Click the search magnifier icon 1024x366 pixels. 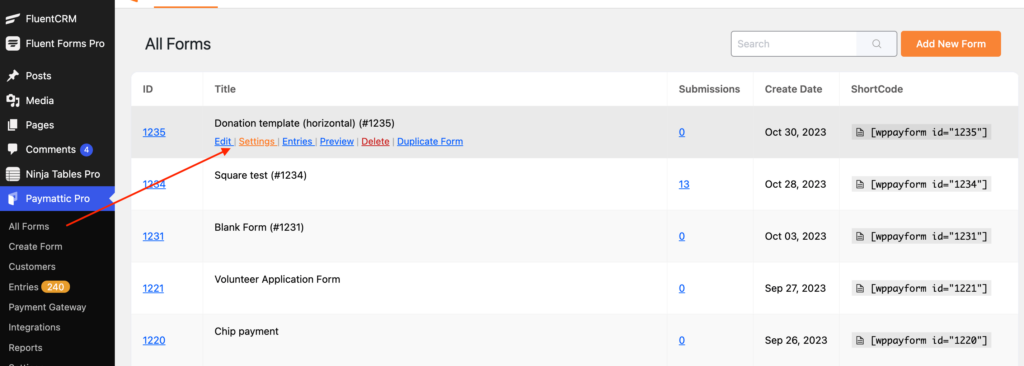(876, 44)
